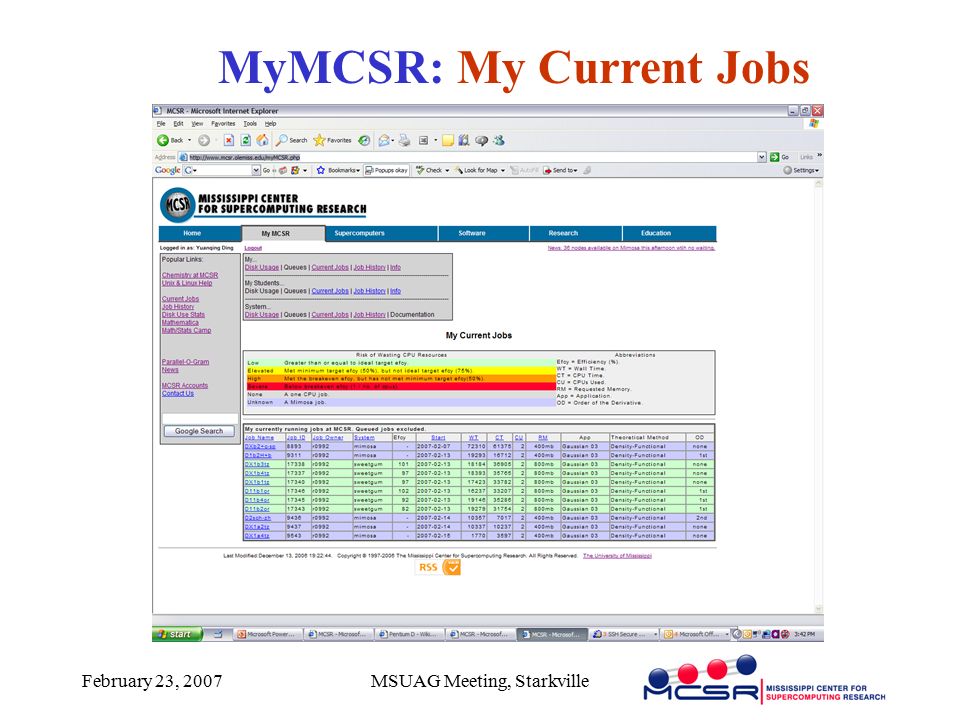Click the green Go button icon
The width and height of the screenshot is (960, 720).
point(774,157)
